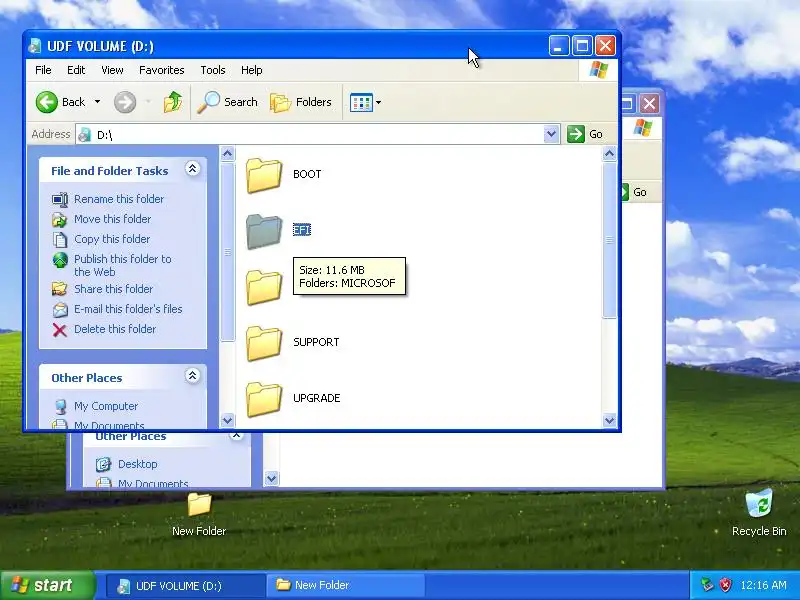
Task: Click the Publish to Web globe icon
Action: pos(60,260)
